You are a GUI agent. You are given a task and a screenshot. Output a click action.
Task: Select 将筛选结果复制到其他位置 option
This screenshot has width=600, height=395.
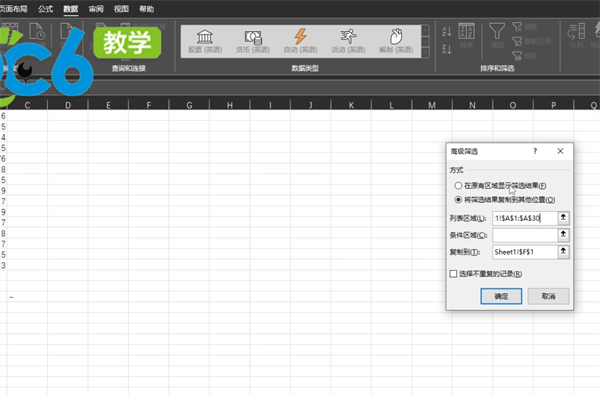[505, 200]
